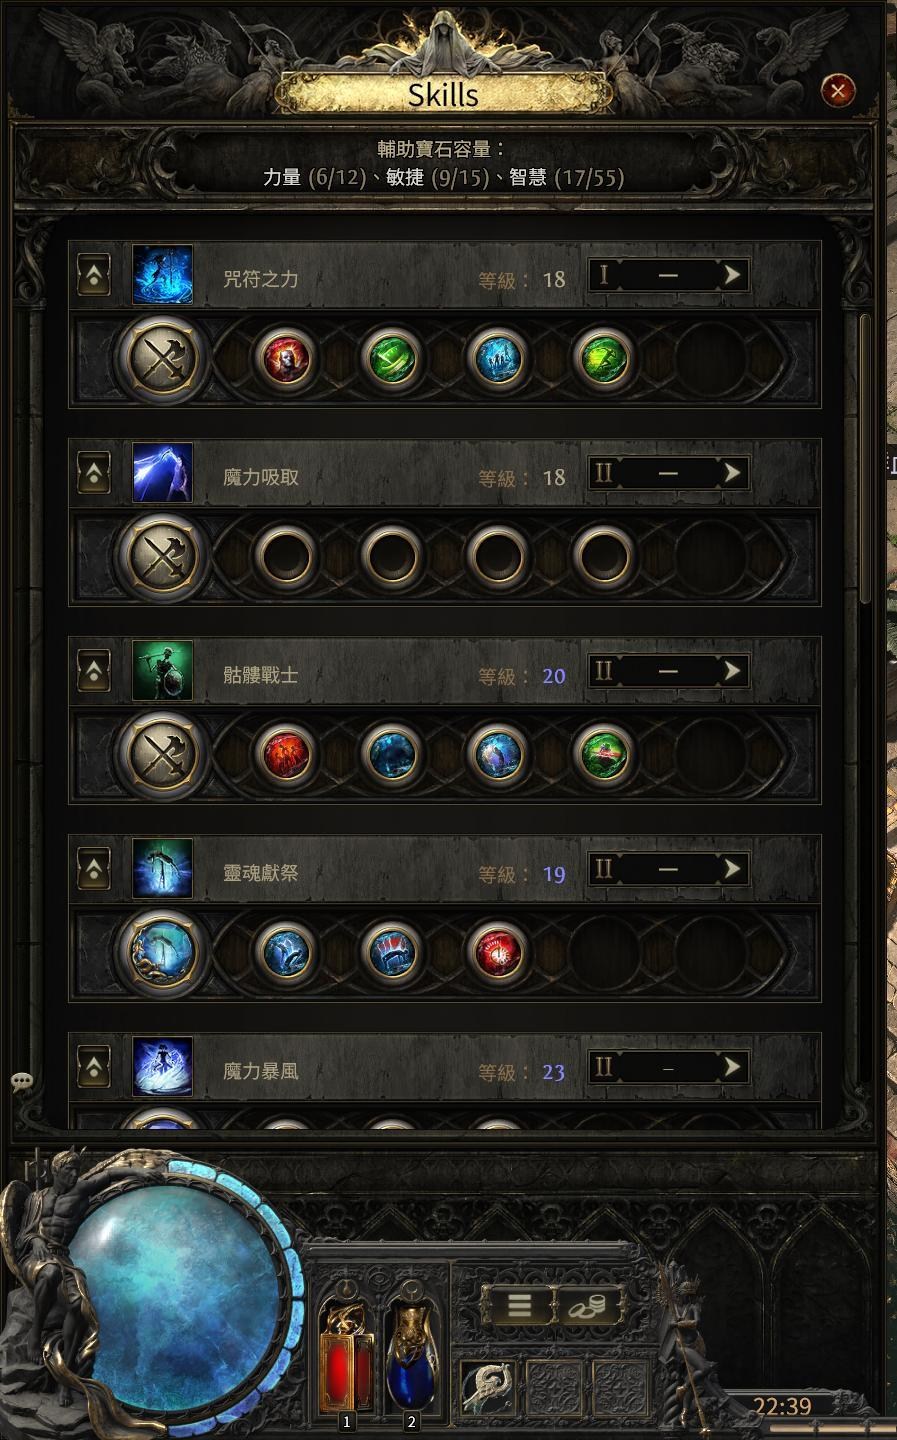
Task: Open the hamburger menu button
Action: click(x=519, y=1305)
